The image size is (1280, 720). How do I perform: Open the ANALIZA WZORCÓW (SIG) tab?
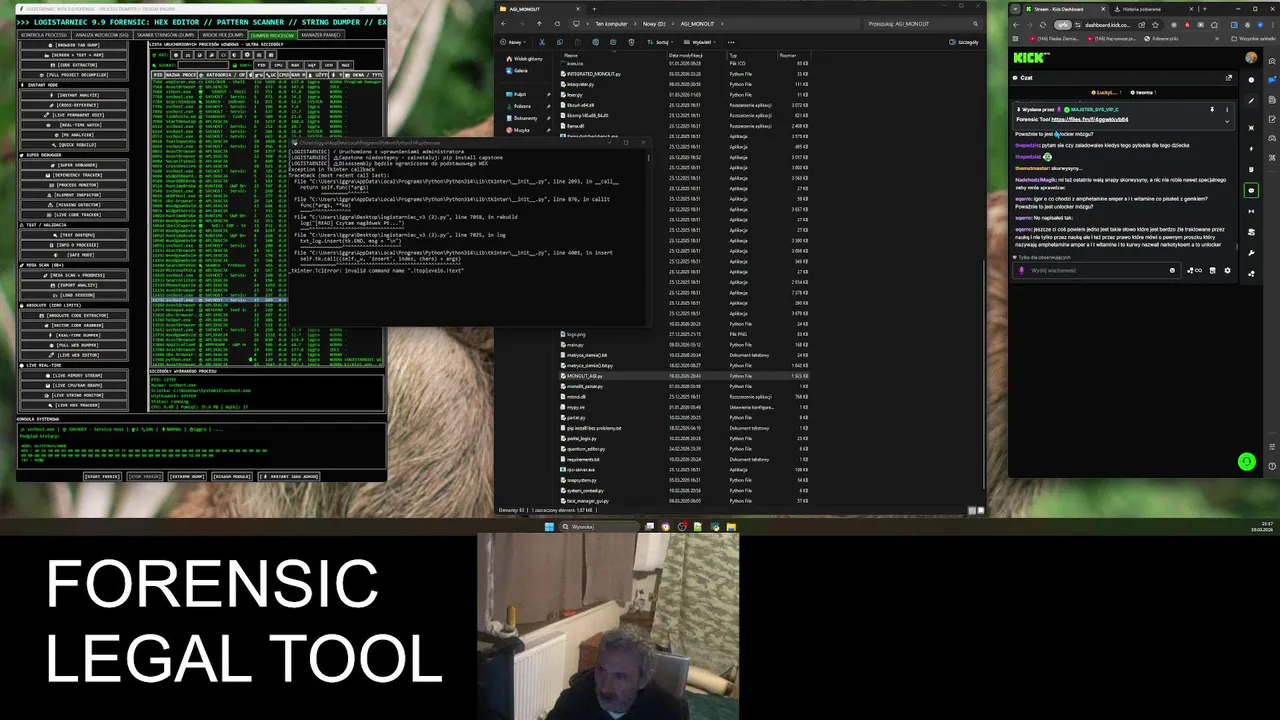point(102,35)
